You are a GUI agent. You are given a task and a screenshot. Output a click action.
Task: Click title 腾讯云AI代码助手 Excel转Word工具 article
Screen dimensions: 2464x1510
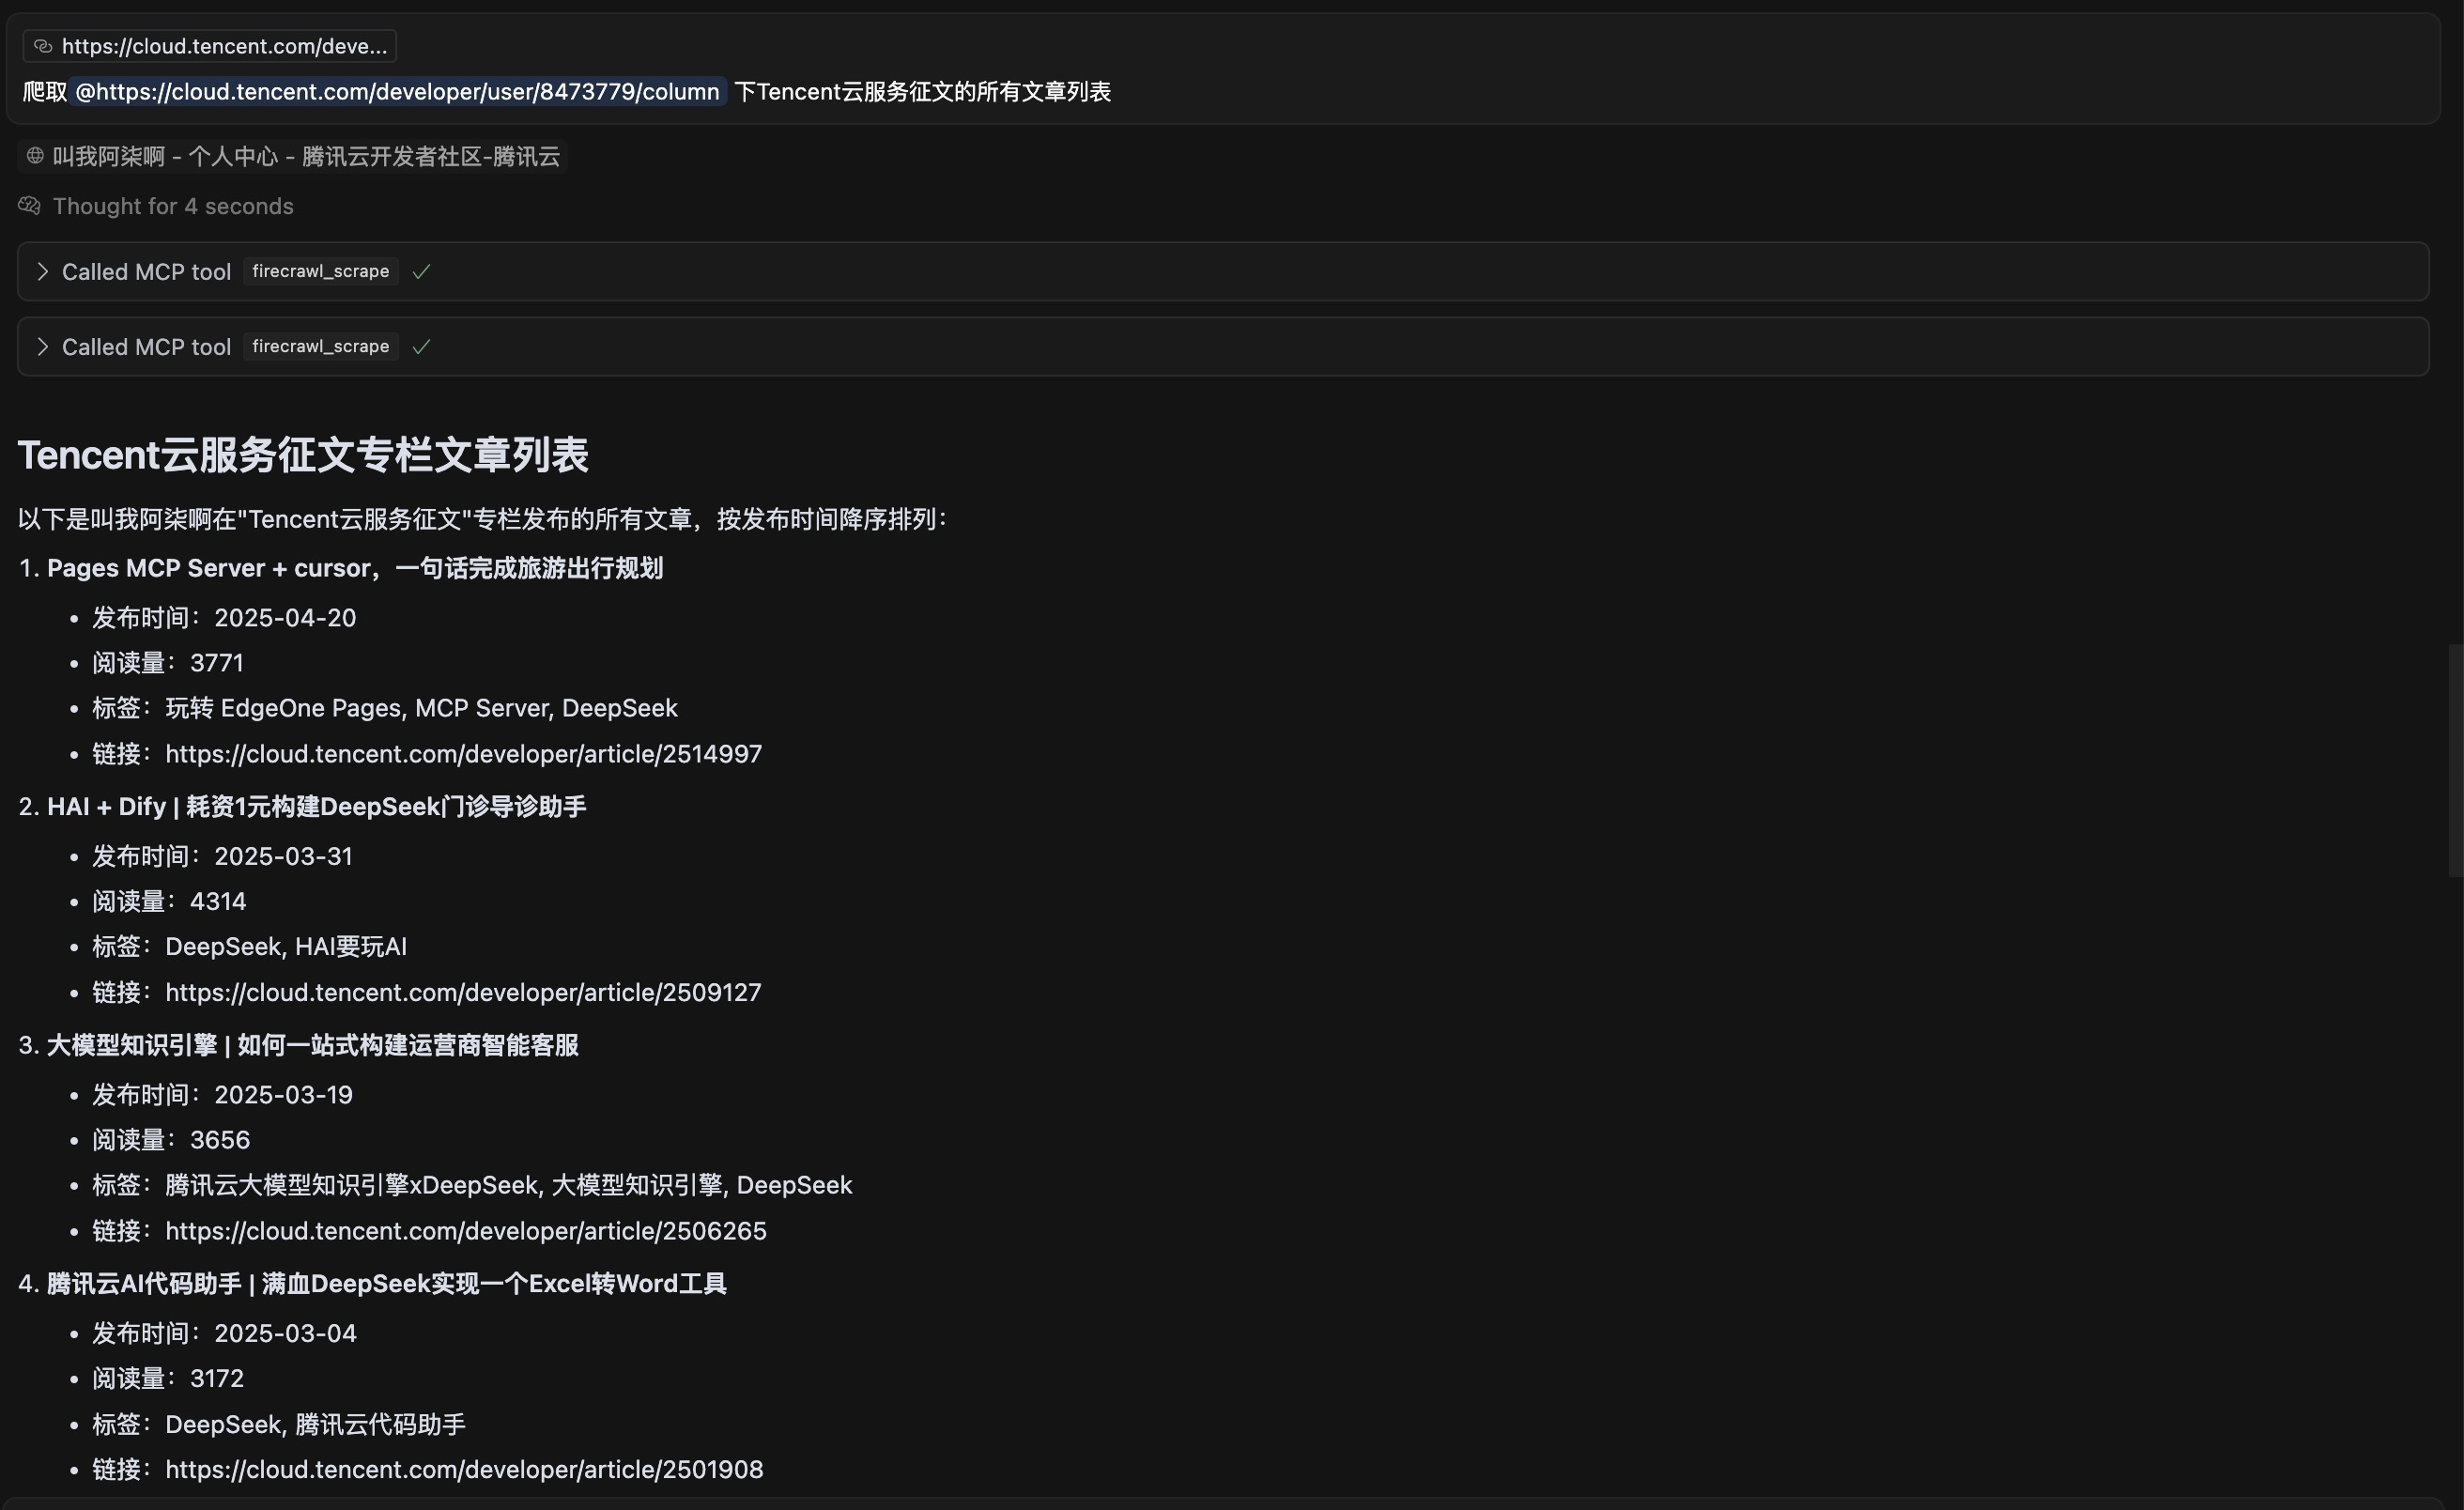click(387, 1284)
